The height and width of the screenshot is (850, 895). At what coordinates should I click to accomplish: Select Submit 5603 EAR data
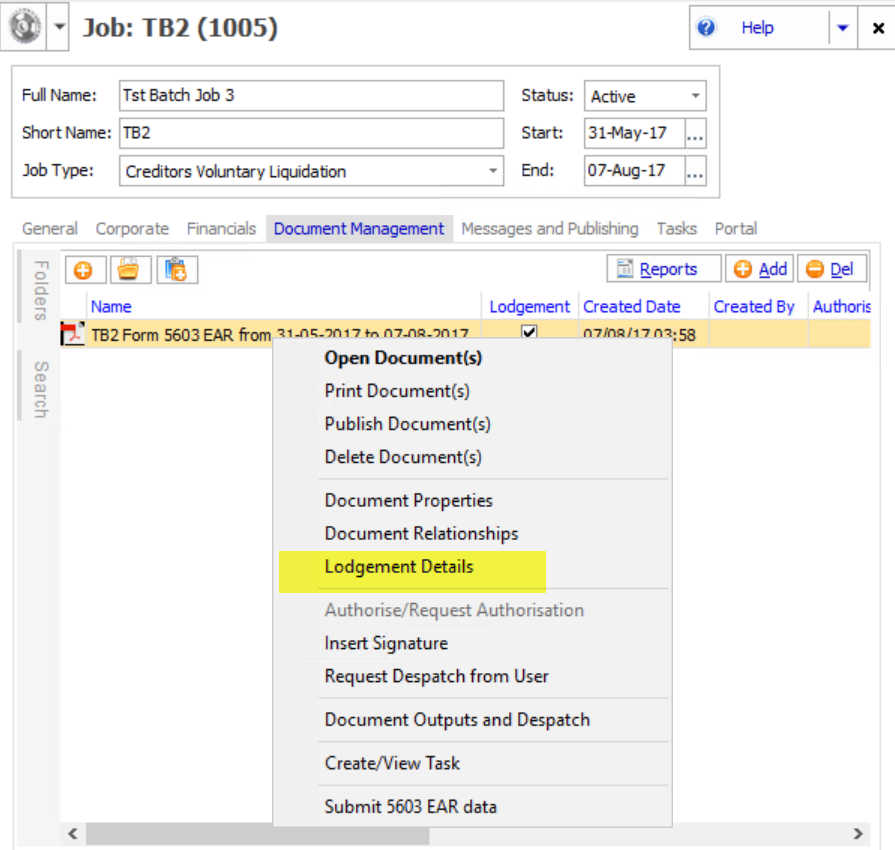click(410, 807)
